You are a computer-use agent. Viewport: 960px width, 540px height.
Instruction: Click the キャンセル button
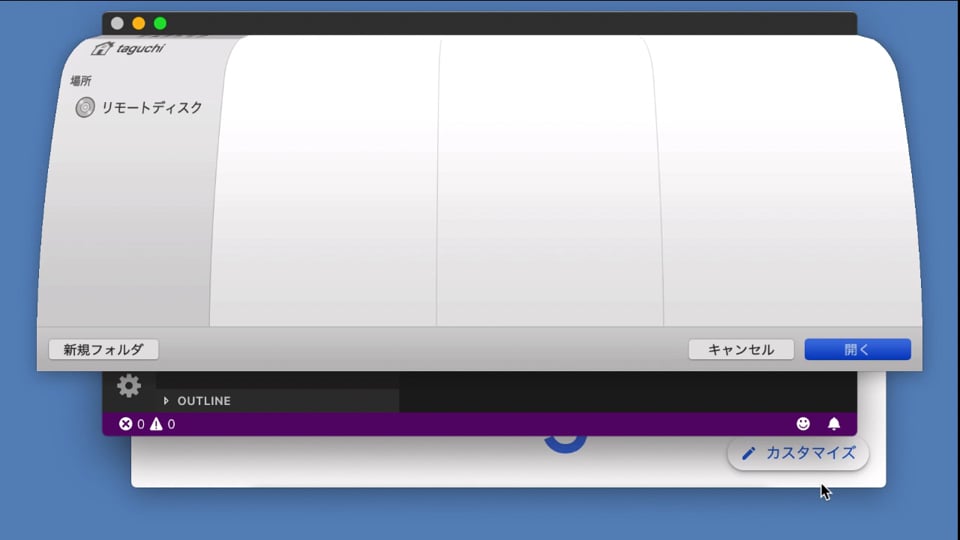coord(741,350)
